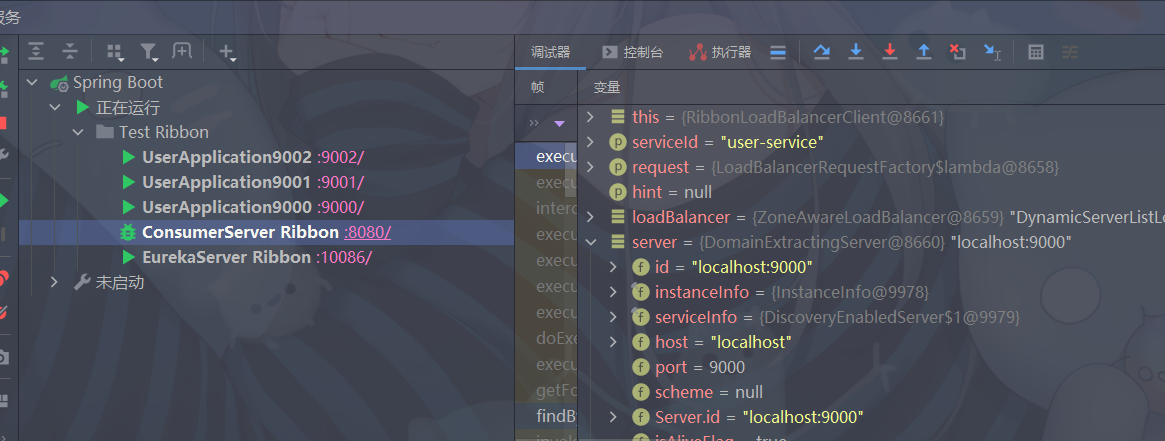
Task: Click the red Force Step Into icon
Action: click(x=889, y=52)
